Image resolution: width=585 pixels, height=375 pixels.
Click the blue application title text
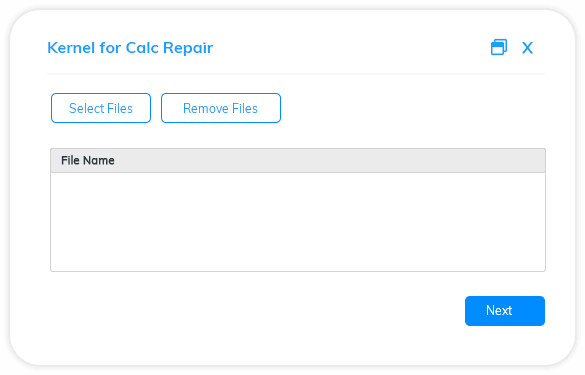[x=130, y=48]
